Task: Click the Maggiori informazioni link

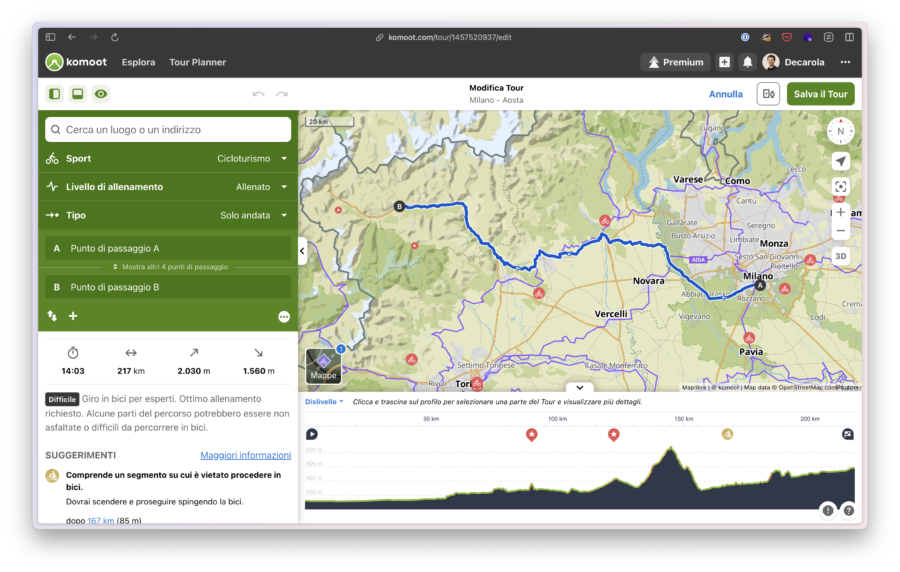Action: (245, 455)
